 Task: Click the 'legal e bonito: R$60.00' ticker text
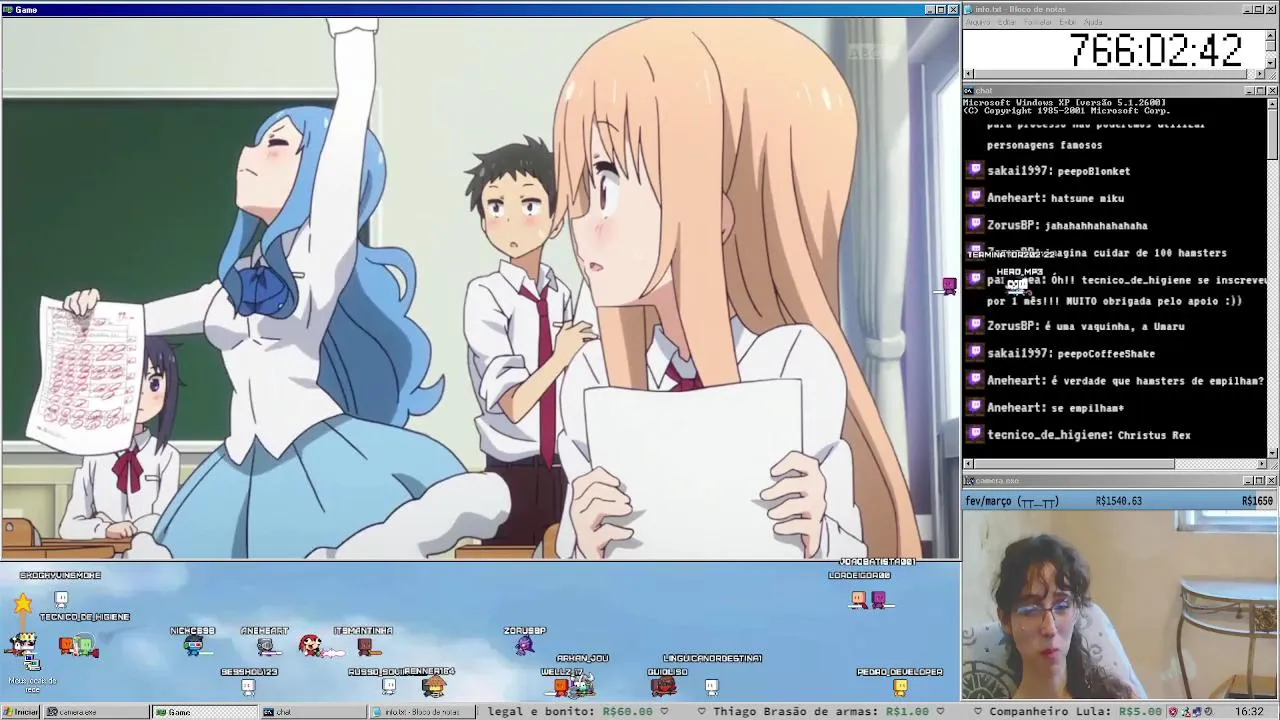(x=570, y=712)
